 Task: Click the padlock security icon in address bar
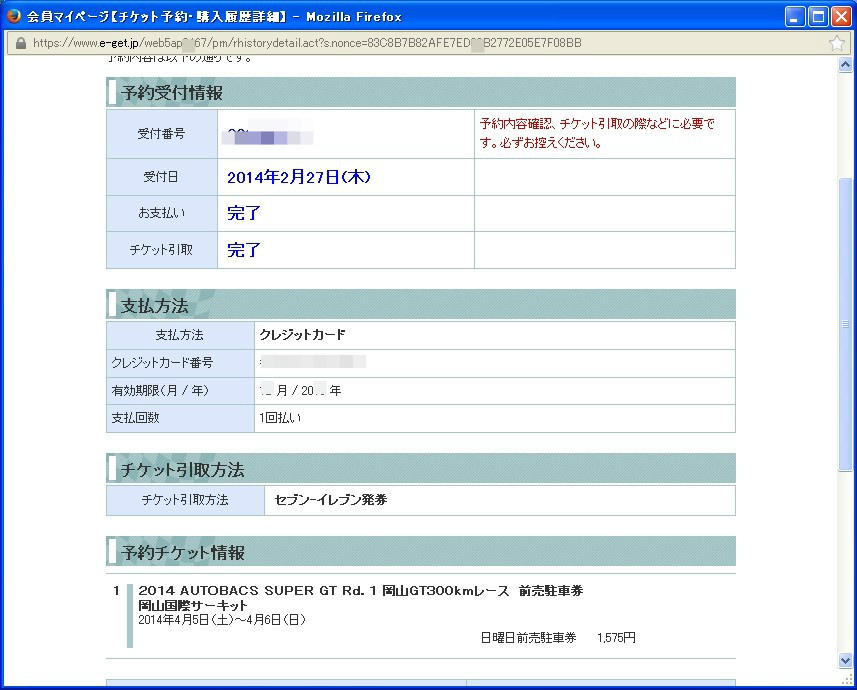pos(20,43)
